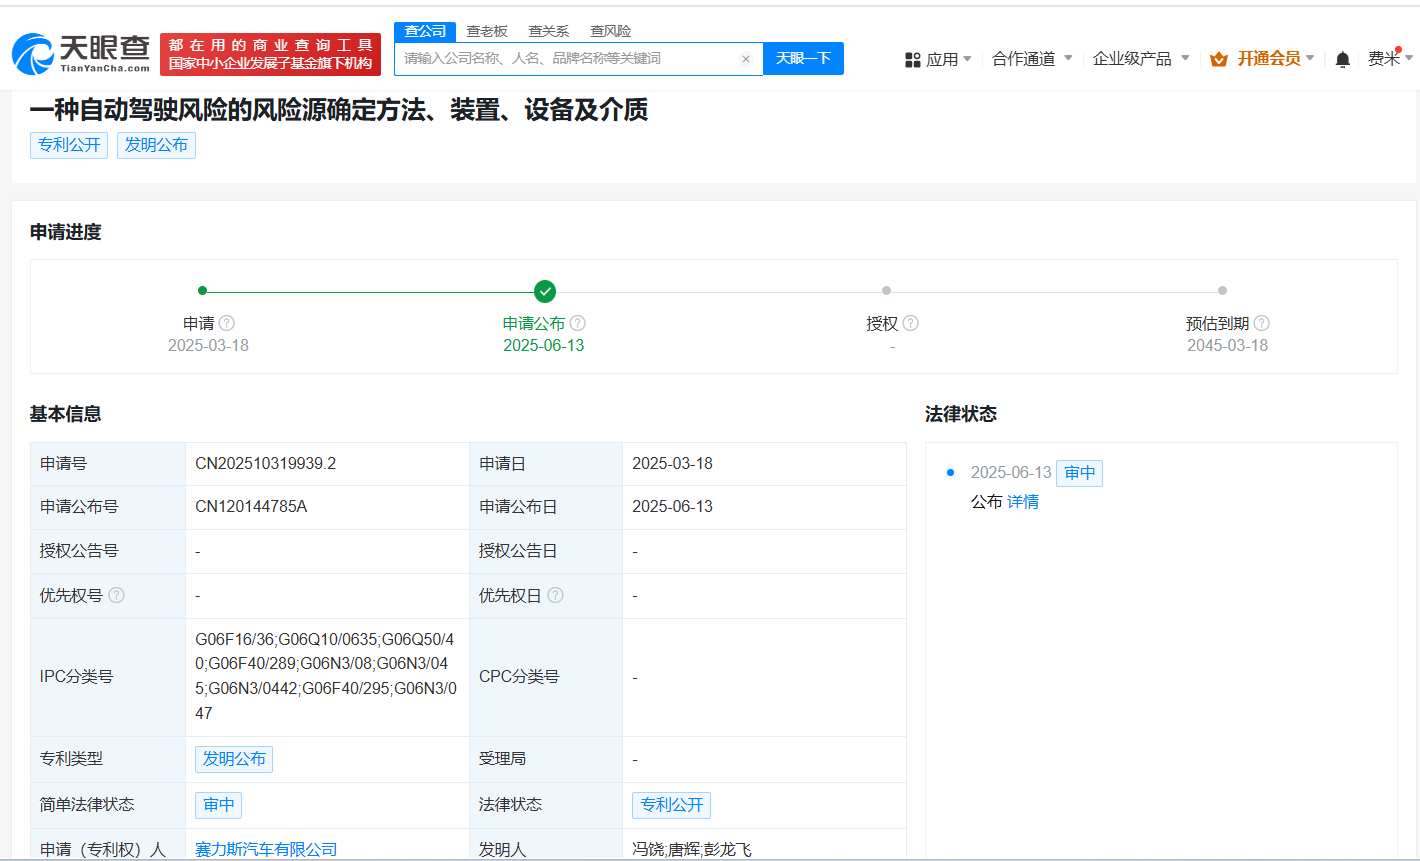Click the application date 2025-03-18 in the table
Viewport: 1420px width, 861px height.
[x=673, y=463]
